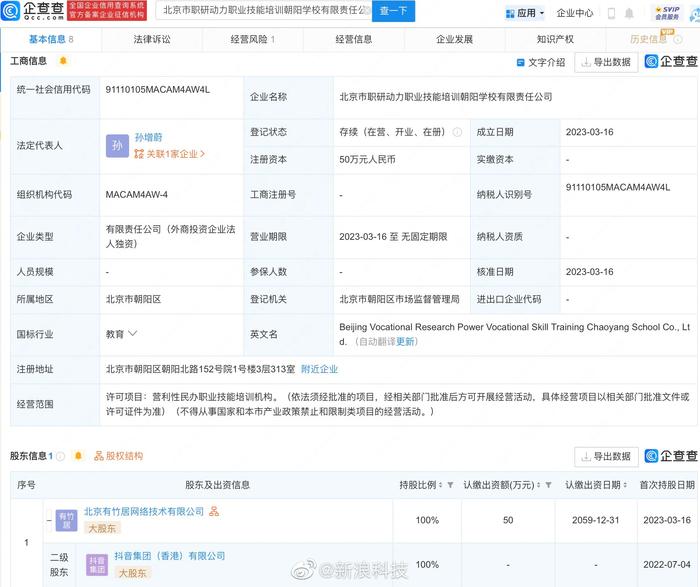This screenshot has width=700, height=587.
Task: Click credit code 91110105MACAM4AW4L in 统一社会信用代码 row
Action: [158, 89]
